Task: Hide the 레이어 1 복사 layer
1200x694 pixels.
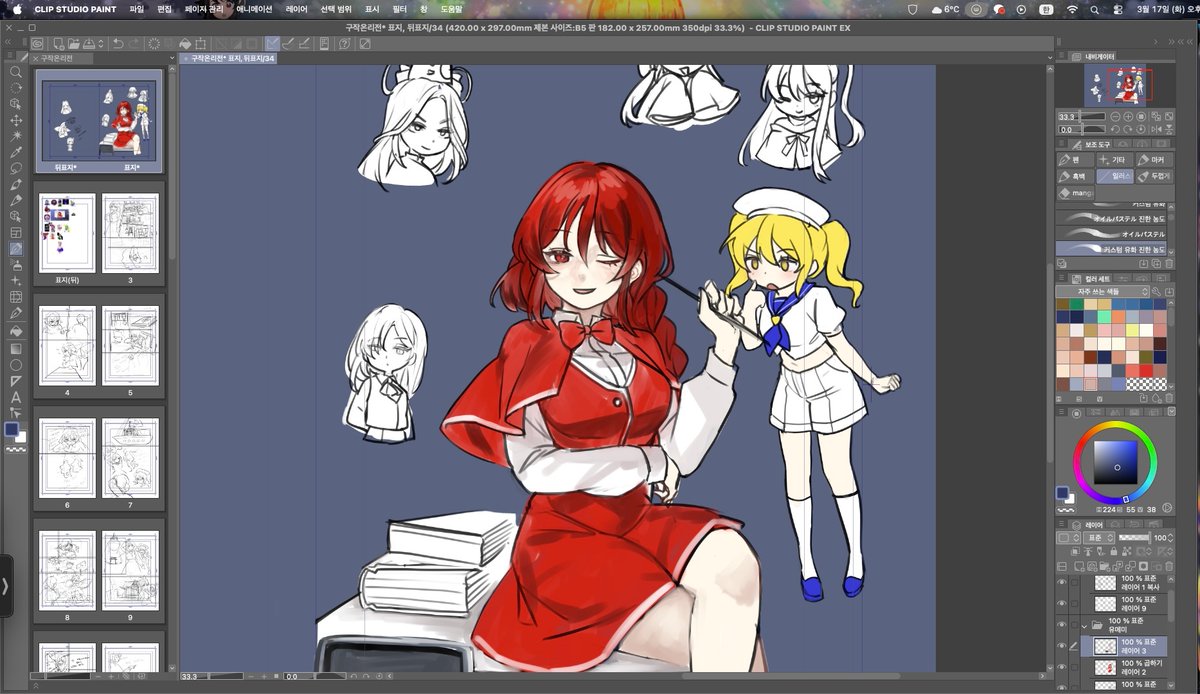Action: tap(1061, 582)
